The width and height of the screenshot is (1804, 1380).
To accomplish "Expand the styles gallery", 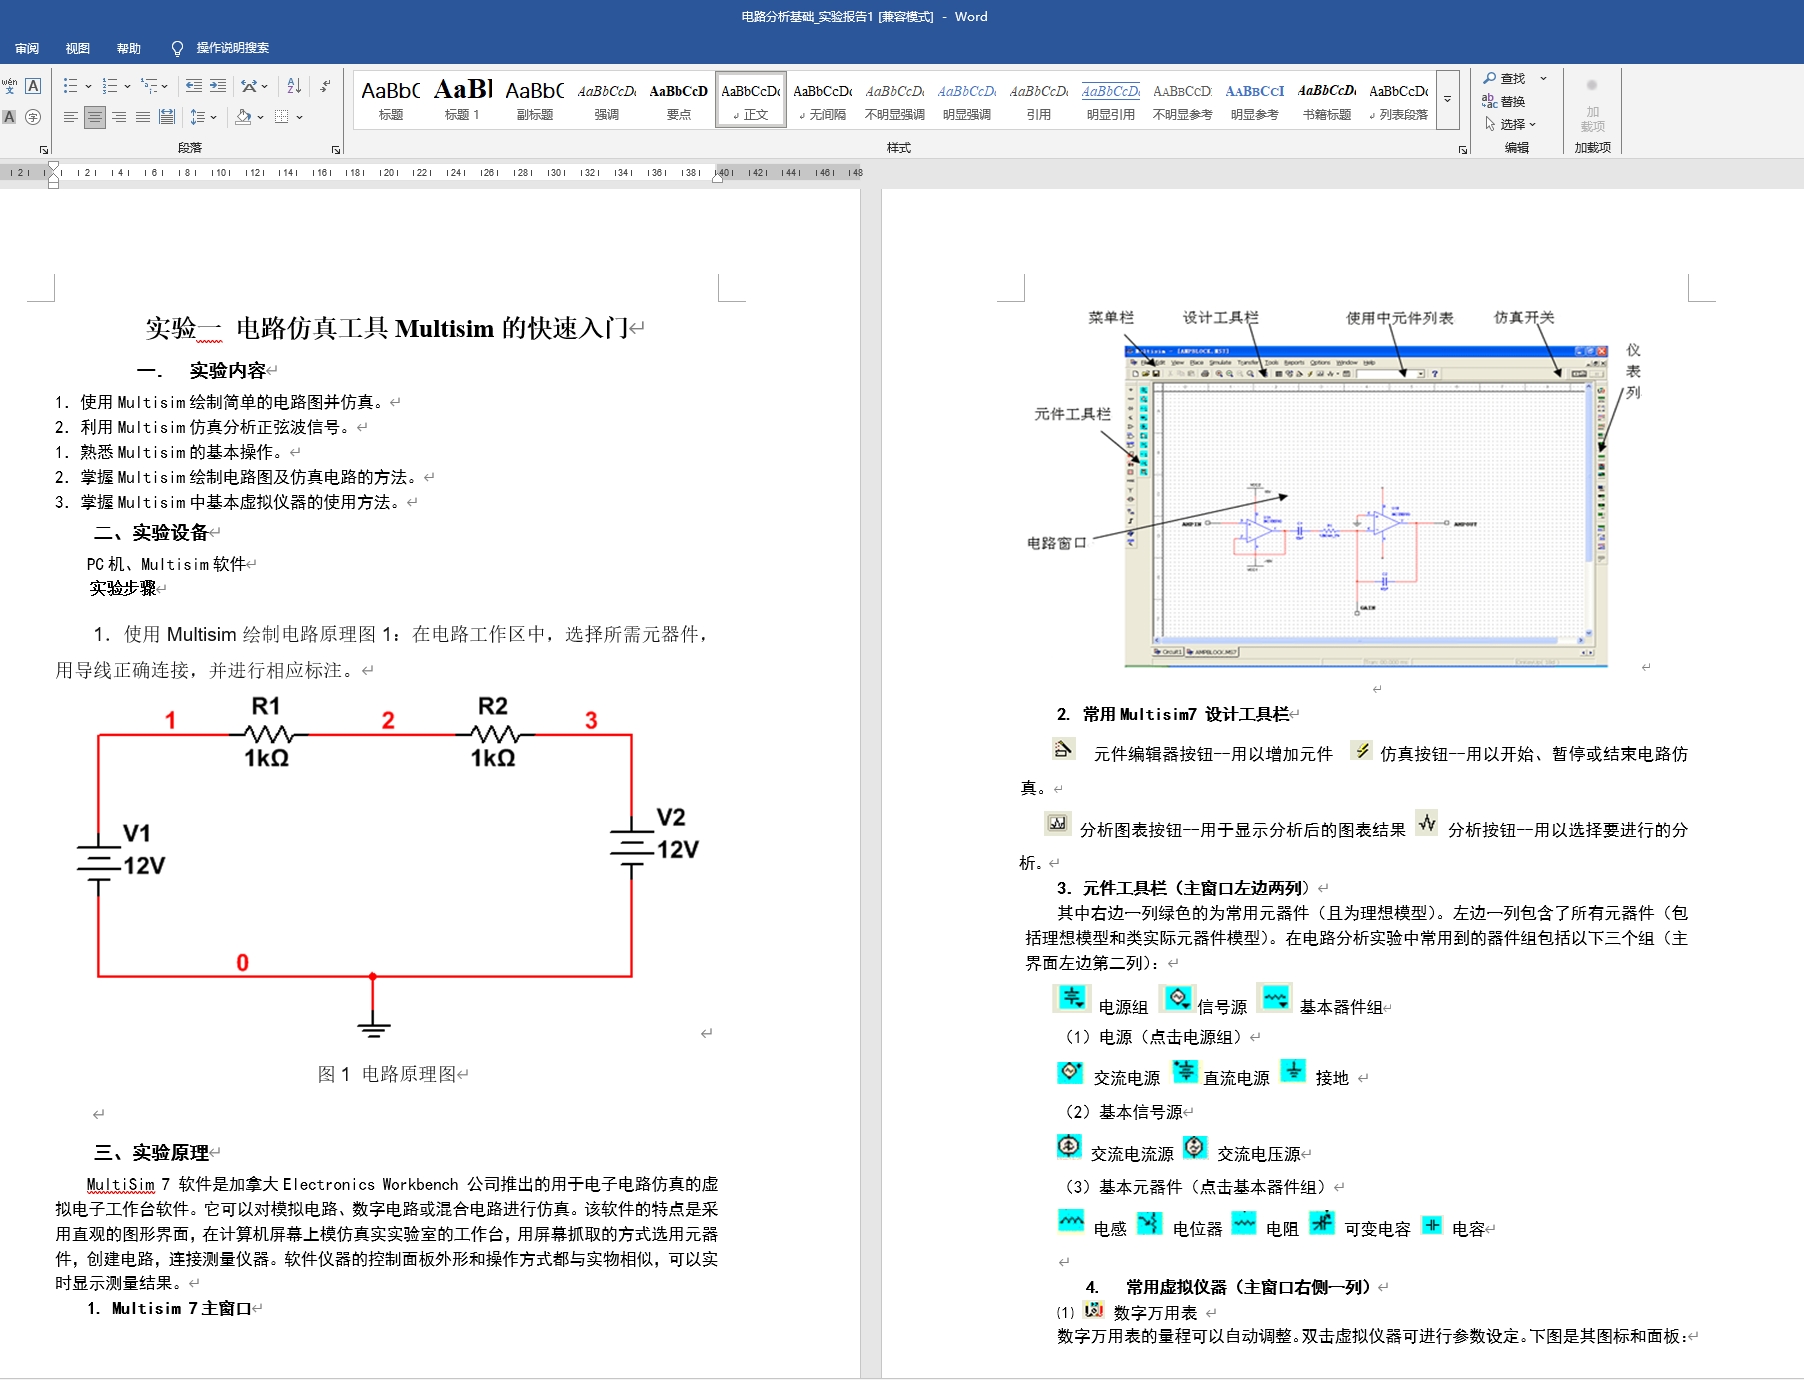I will (x=1447, y=100).
